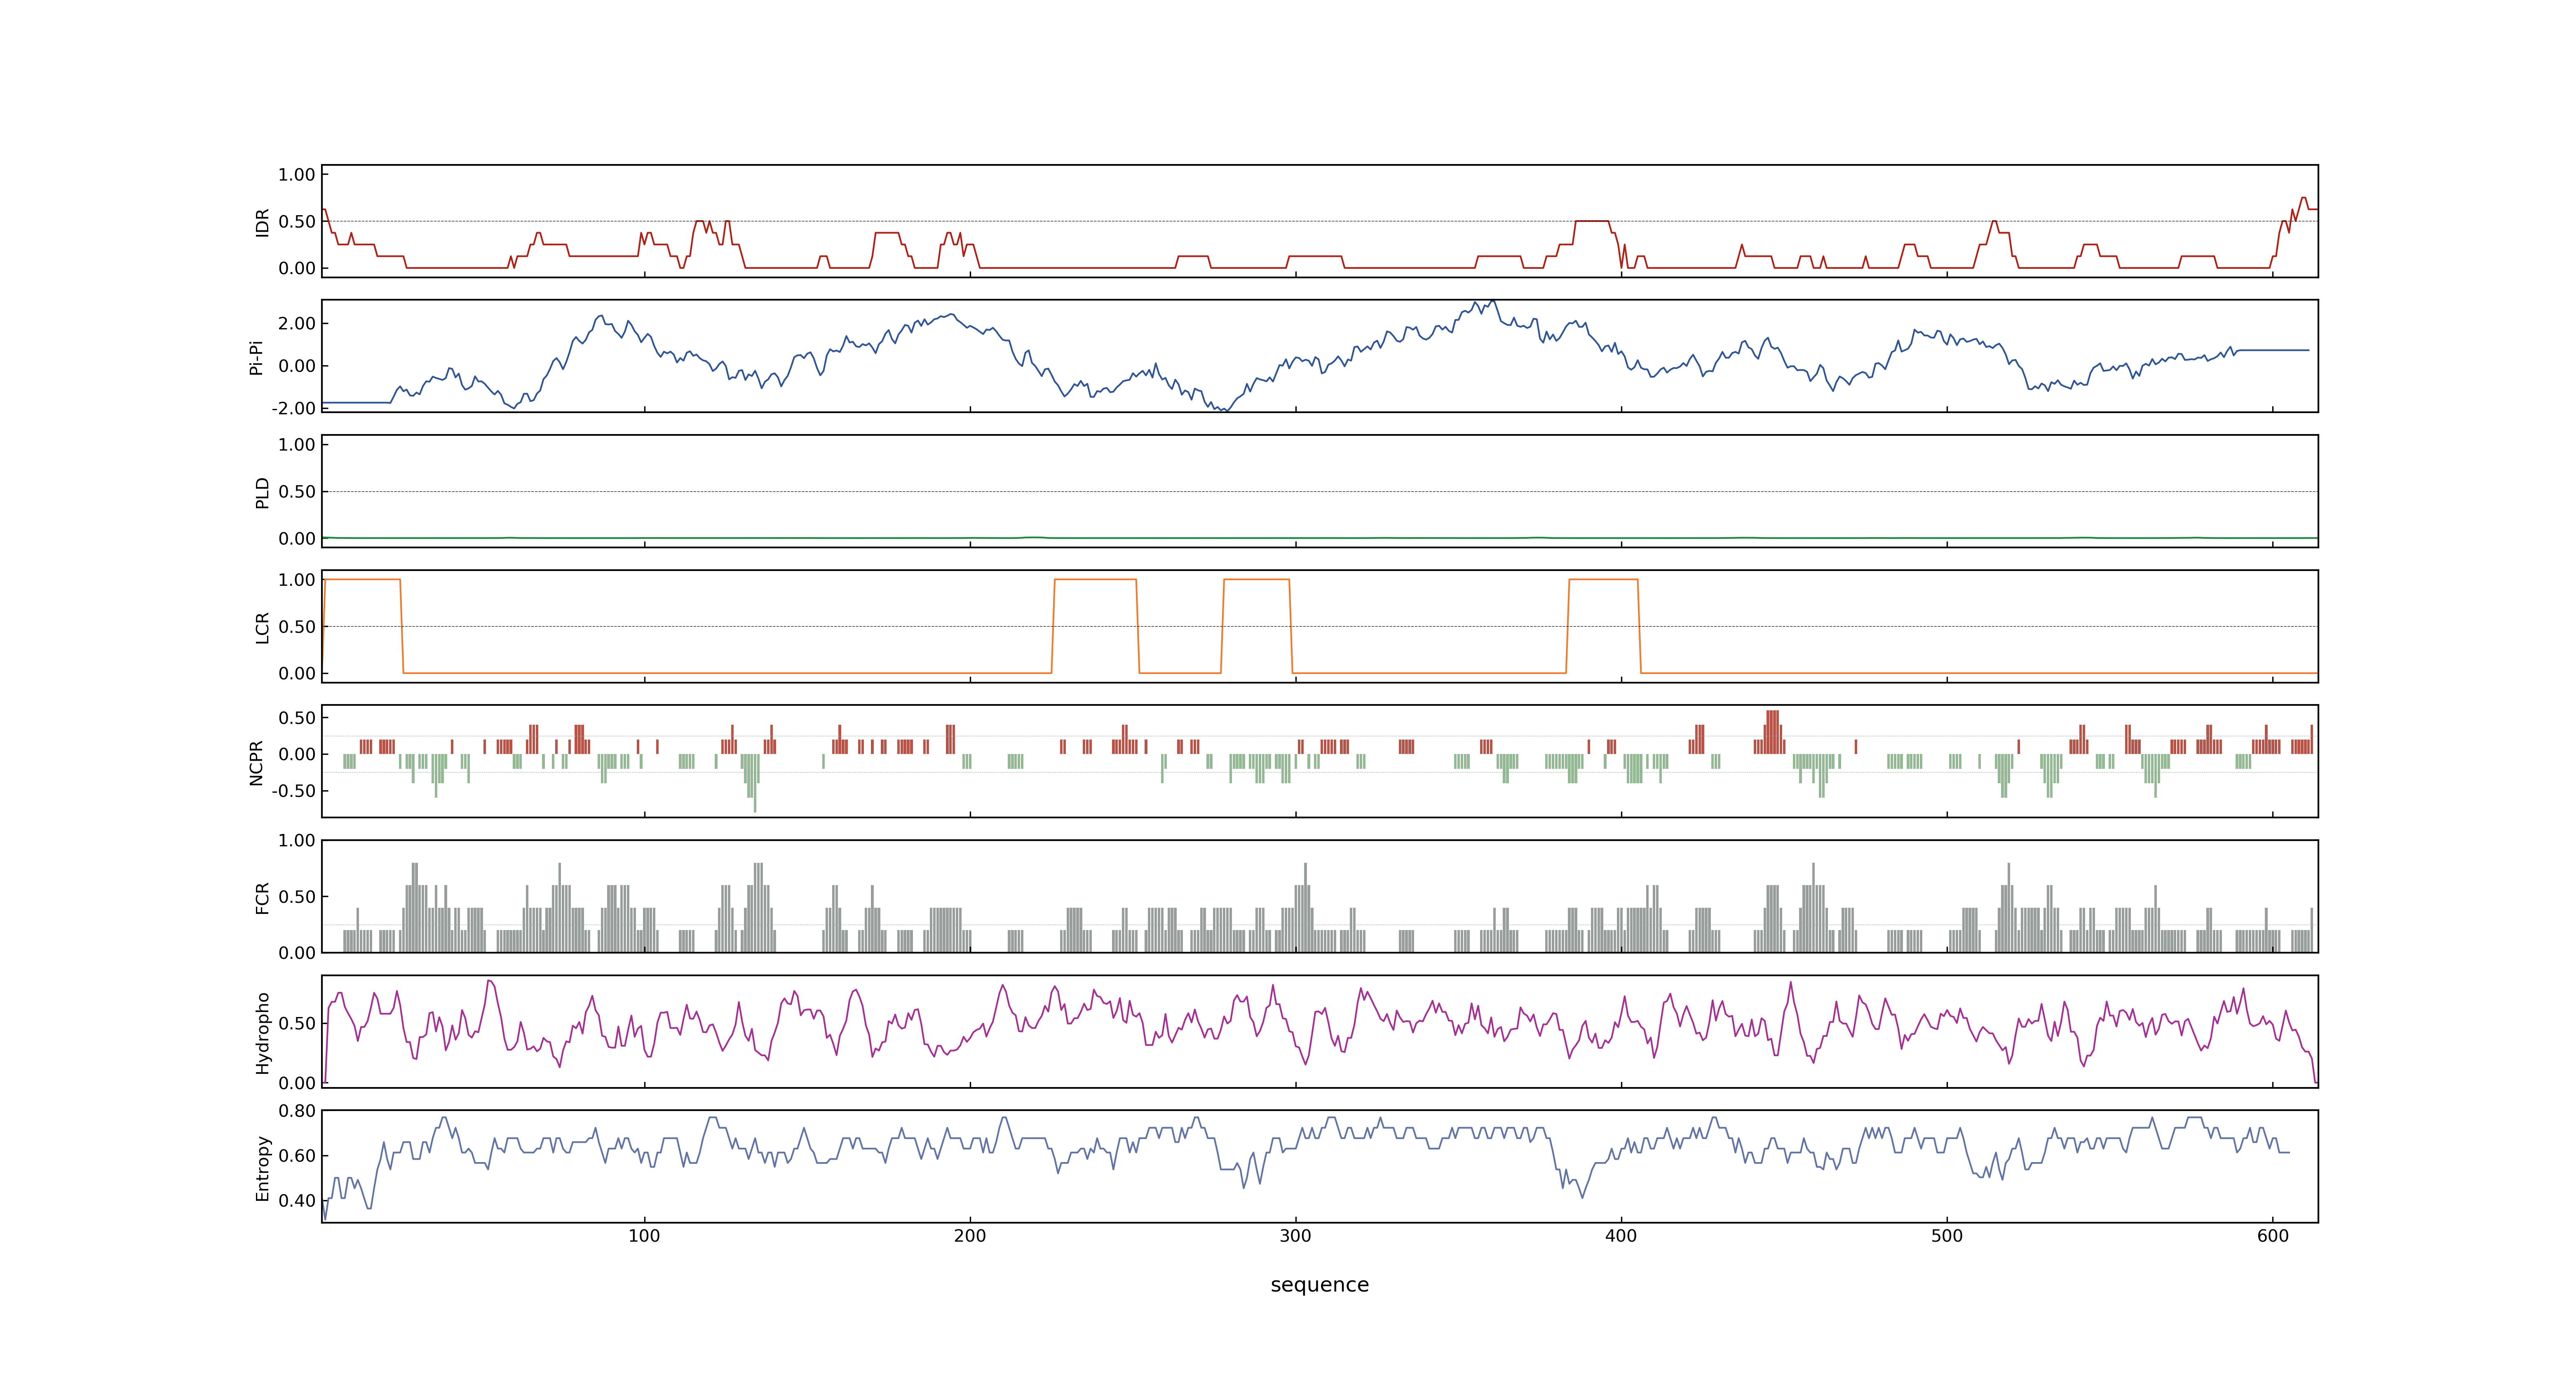
Task: Click the x-axis tick label 500
Action: [x=1947, y=1236]
